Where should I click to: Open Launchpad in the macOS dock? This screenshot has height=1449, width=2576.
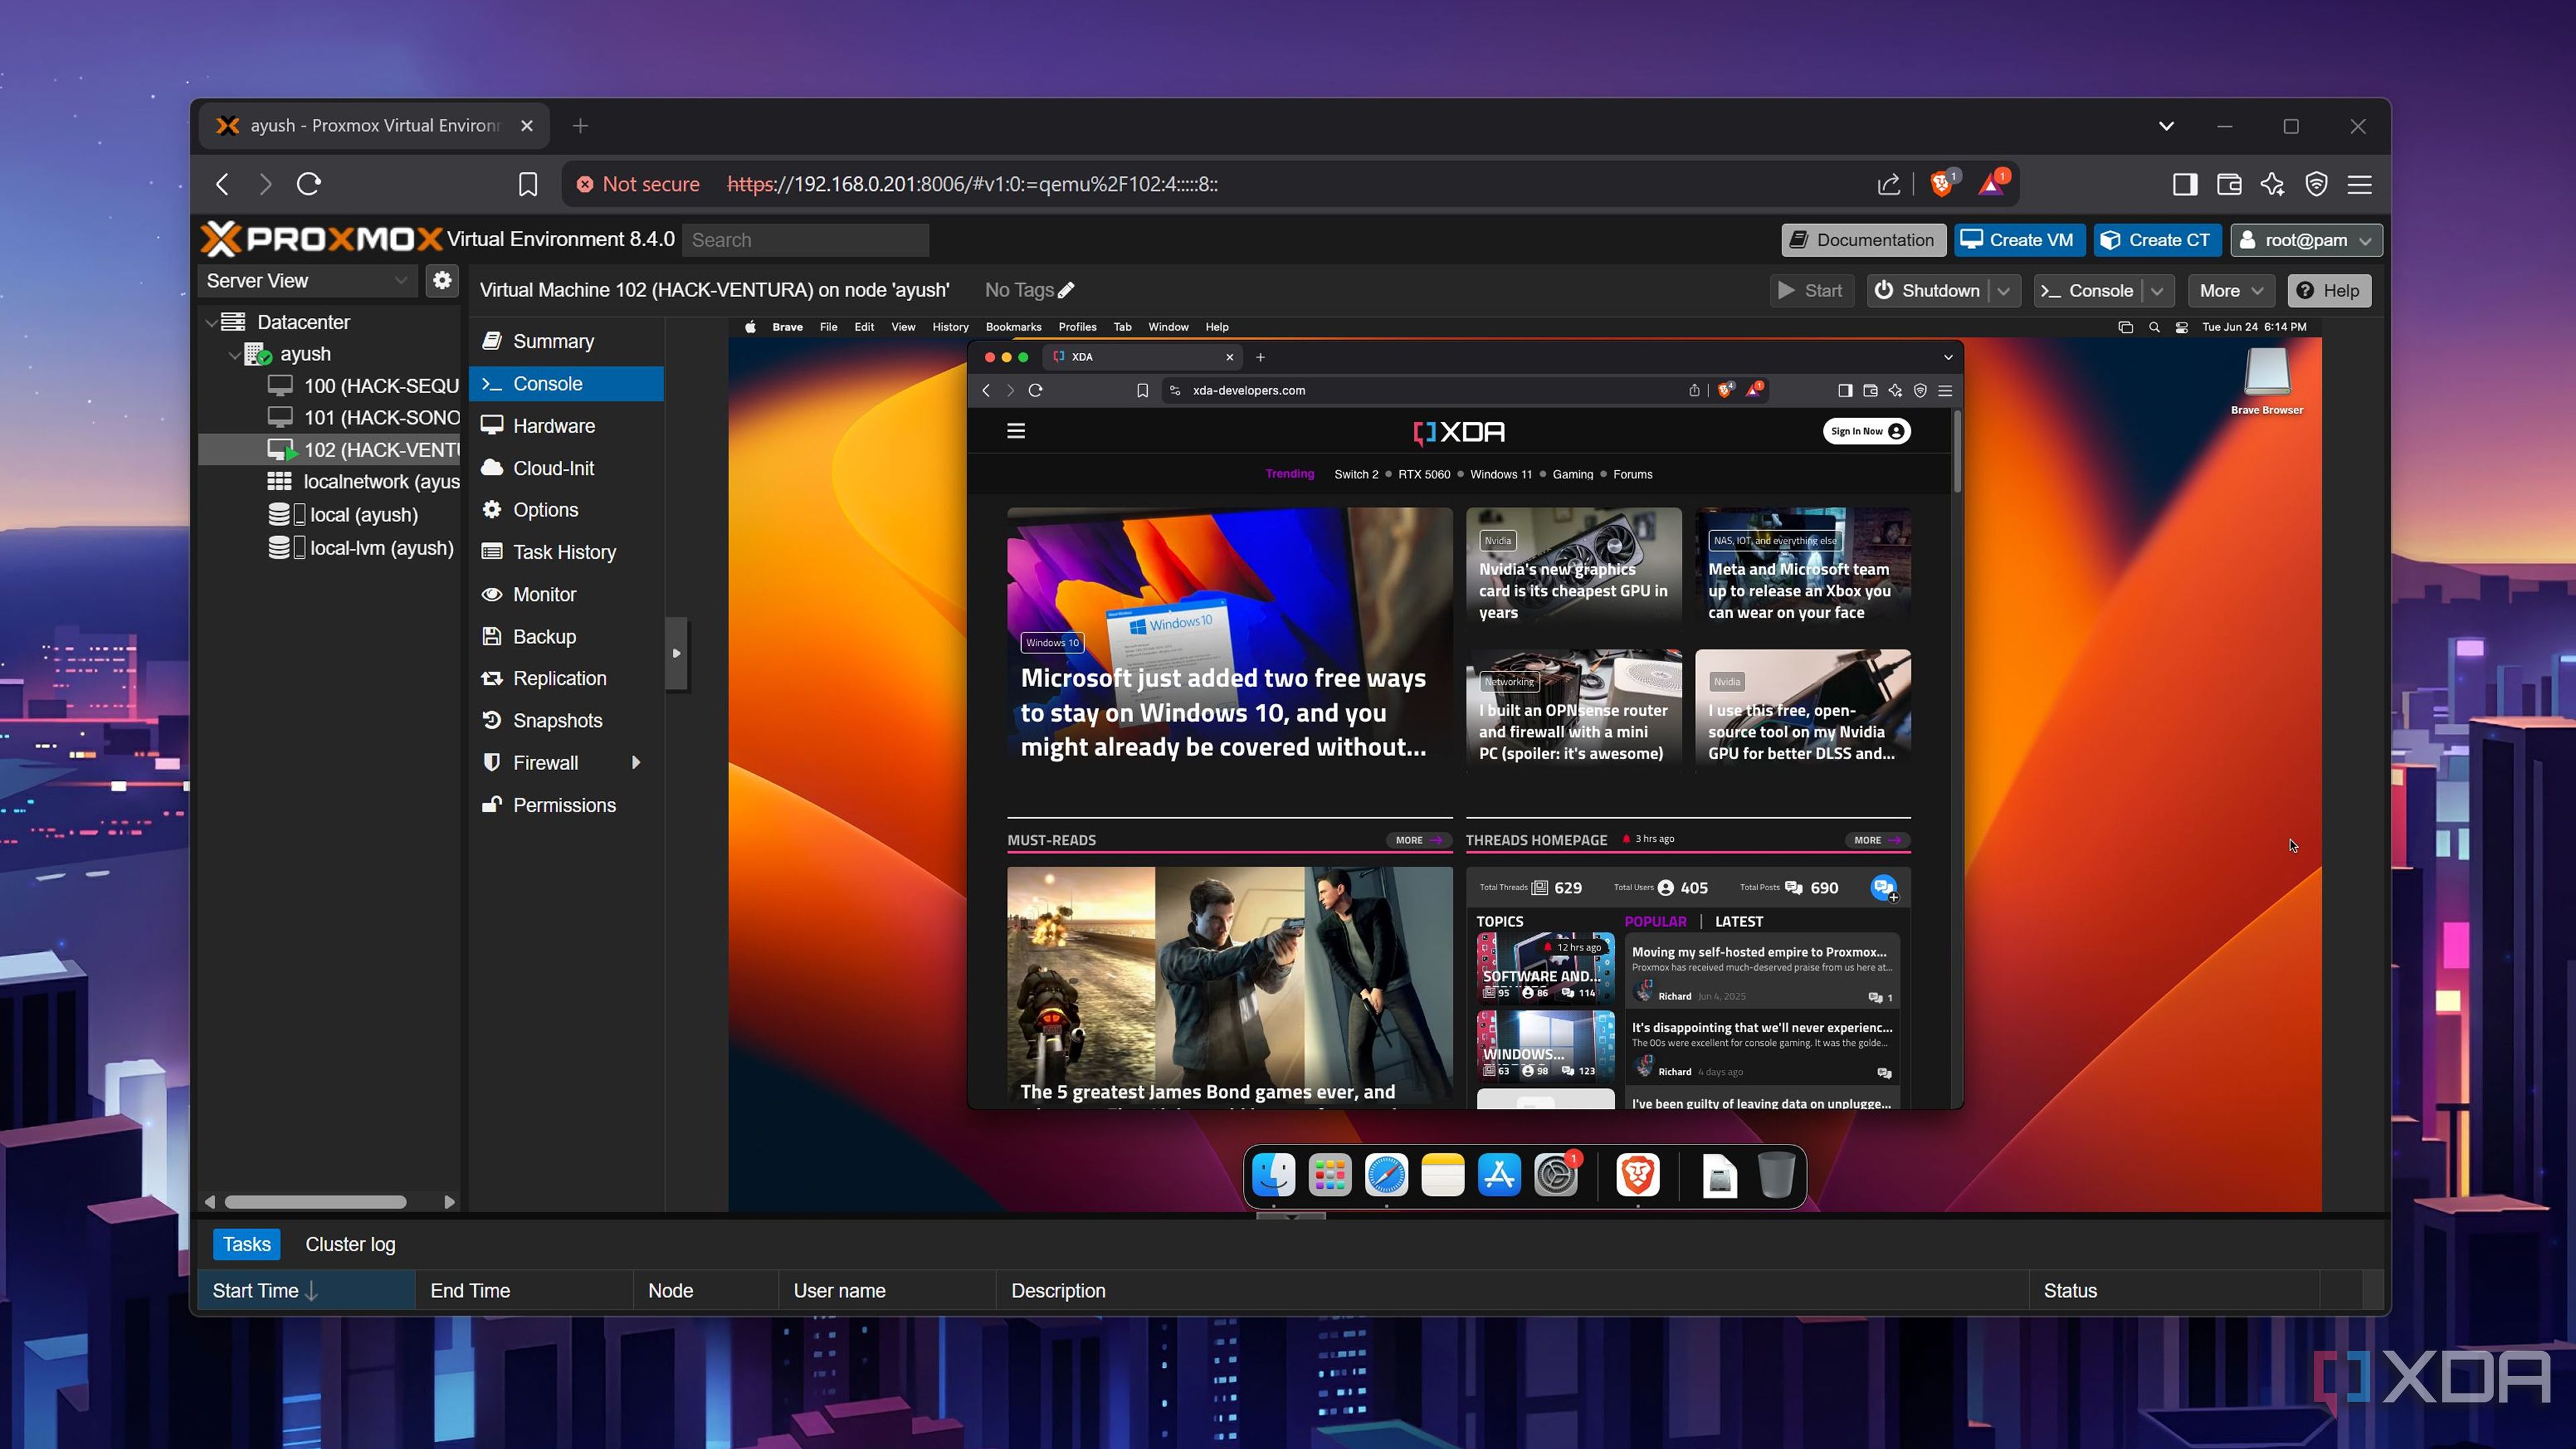tap(1330, 1175)
